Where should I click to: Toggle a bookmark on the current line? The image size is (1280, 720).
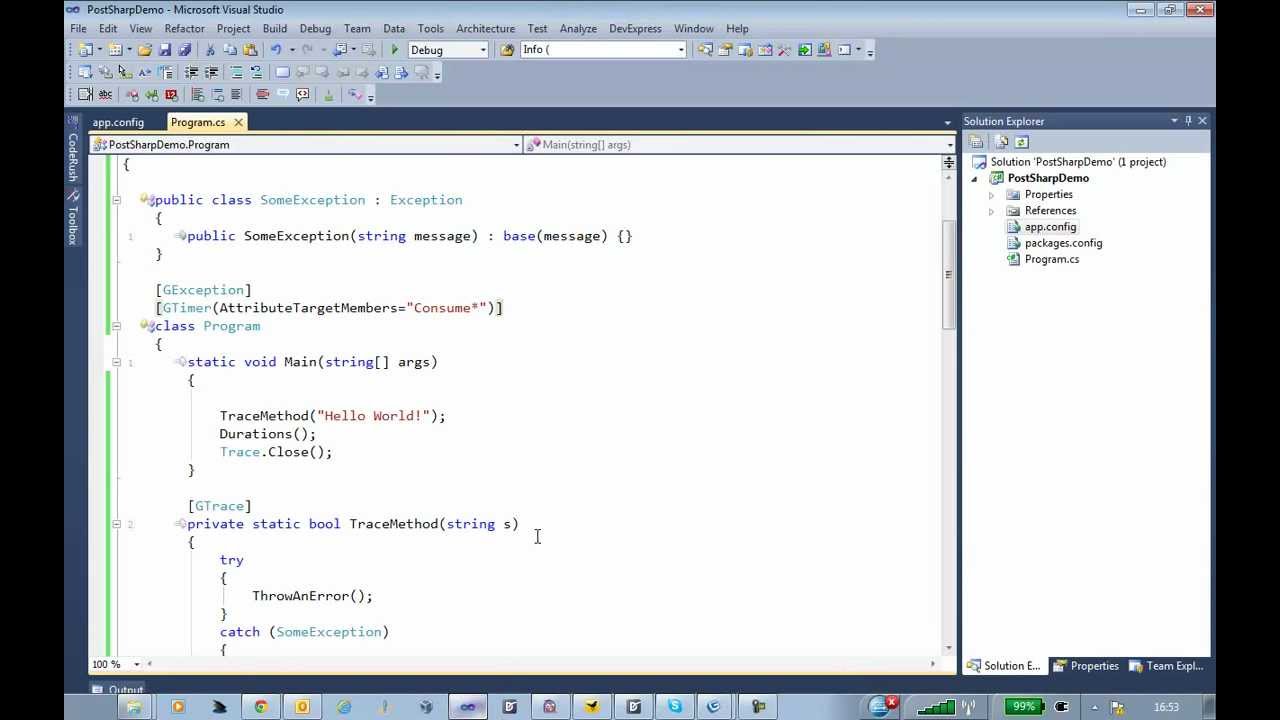coord(283,72)
